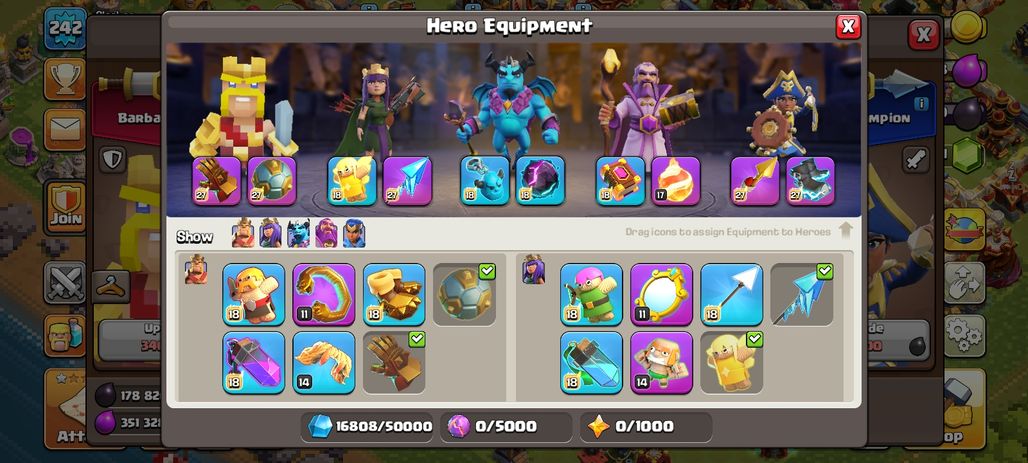Viewport: 1028px width, 463px height.
Task: Choose the Invisibility Vial equipment
Action: click(x=591, y=363)
